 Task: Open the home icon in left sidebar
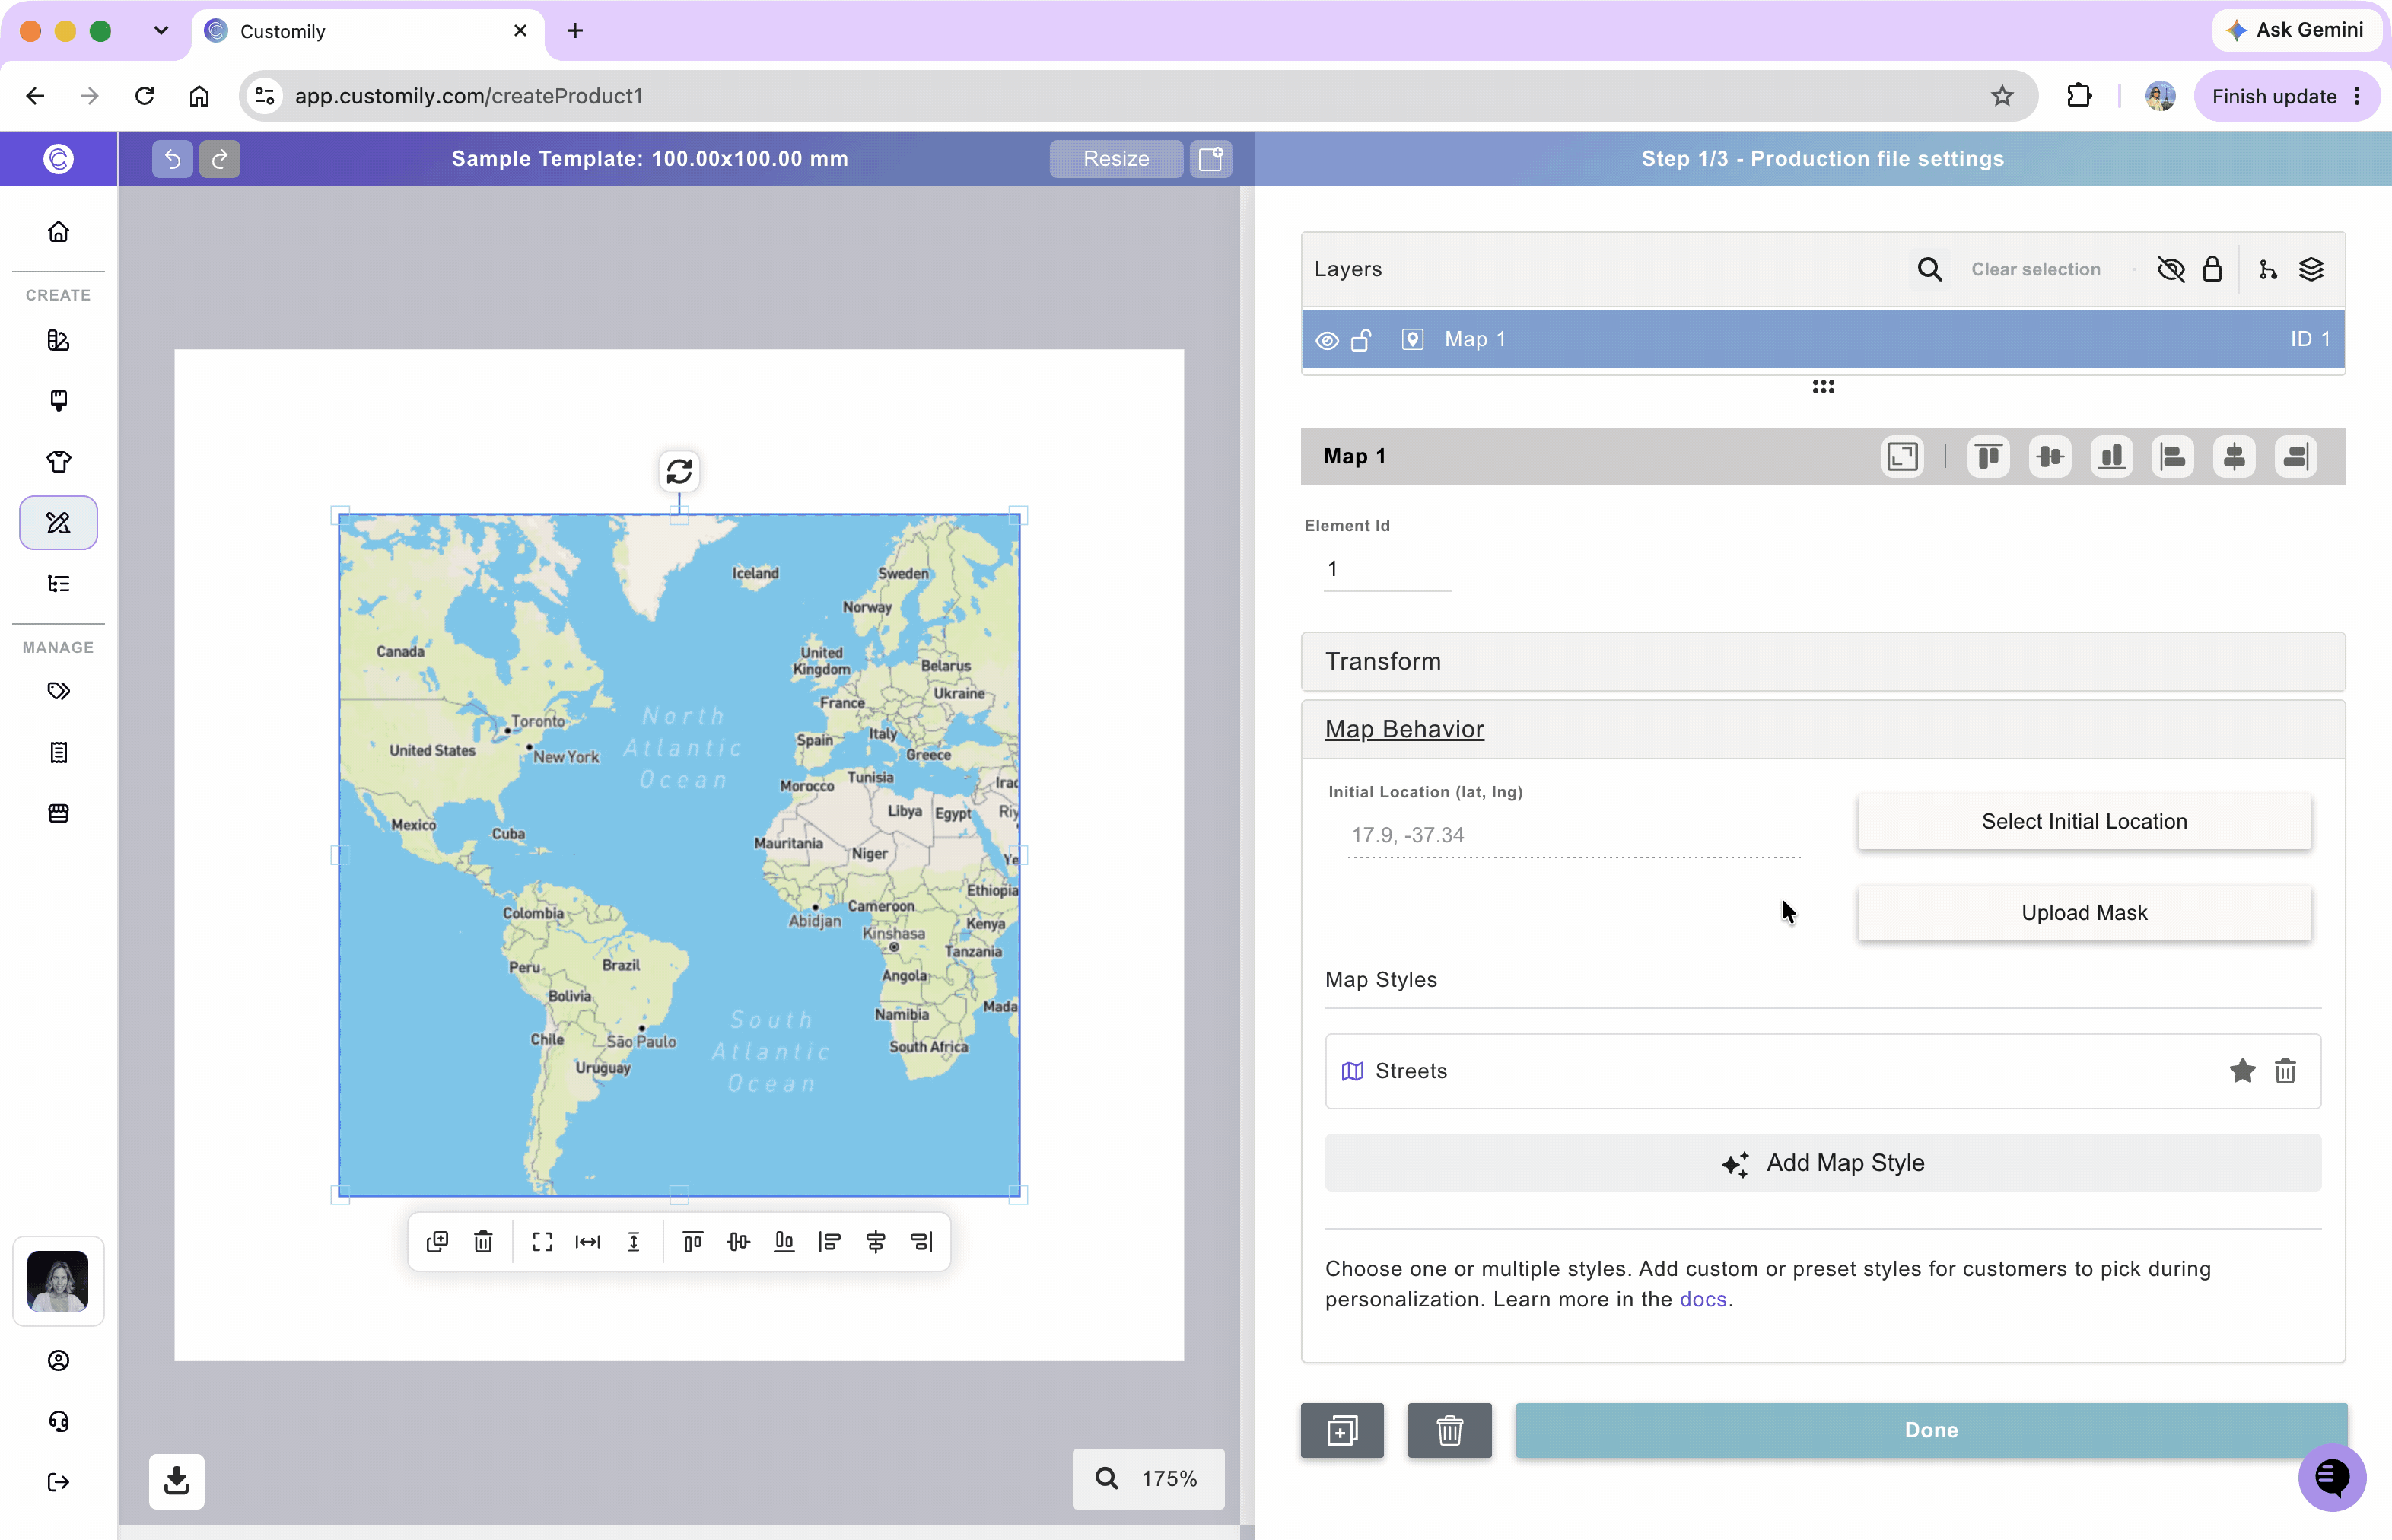[59, 232]
